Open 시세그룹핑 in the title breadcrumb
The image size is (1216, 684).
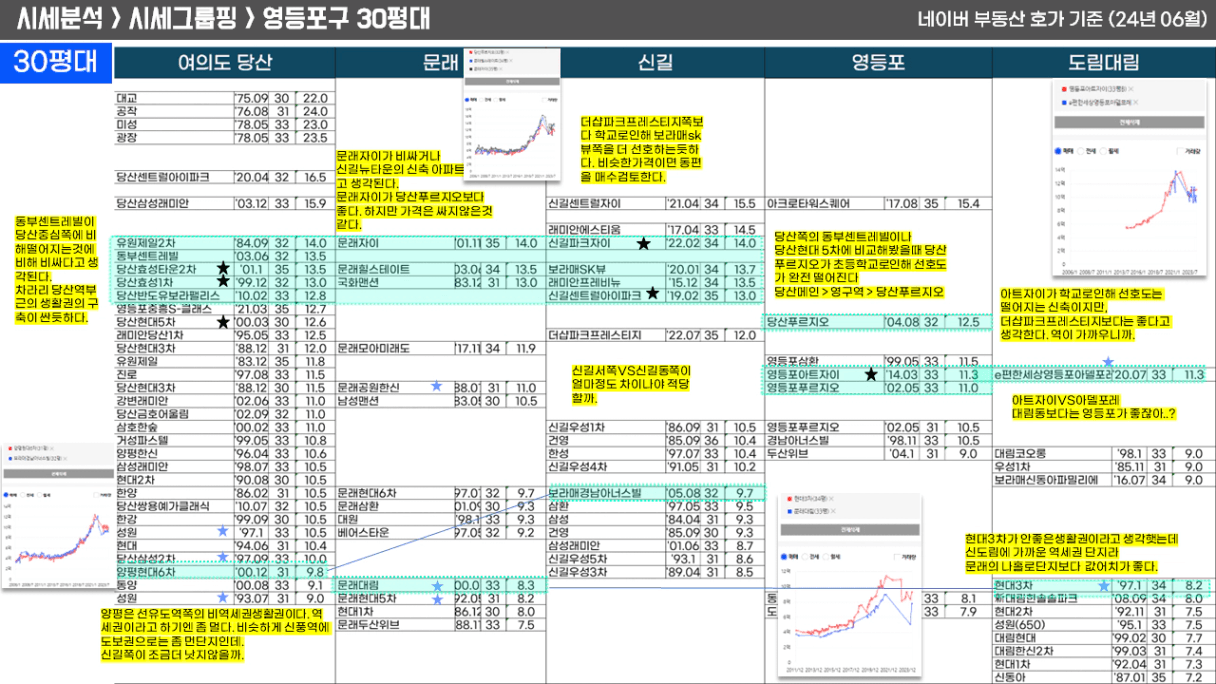click(185, 19)
